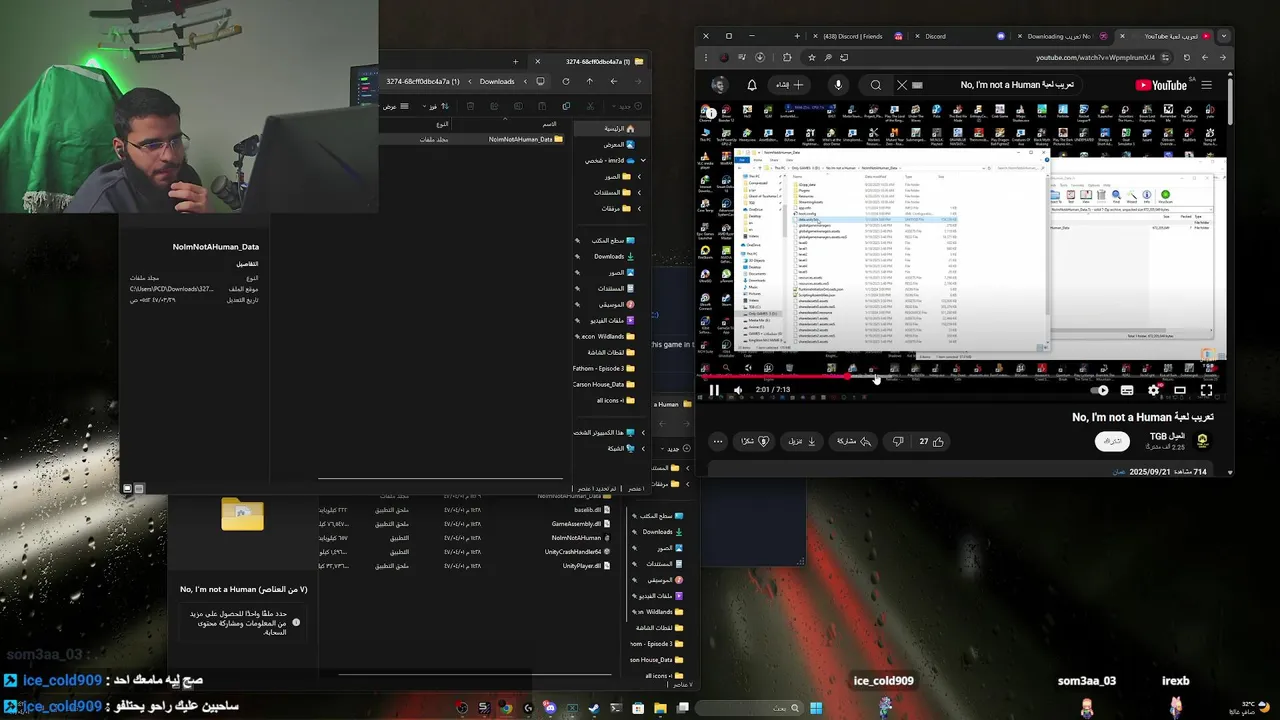Open more actions under the video
The height and width of the screenshot is (720, 1280).
[x=718, y=441]
